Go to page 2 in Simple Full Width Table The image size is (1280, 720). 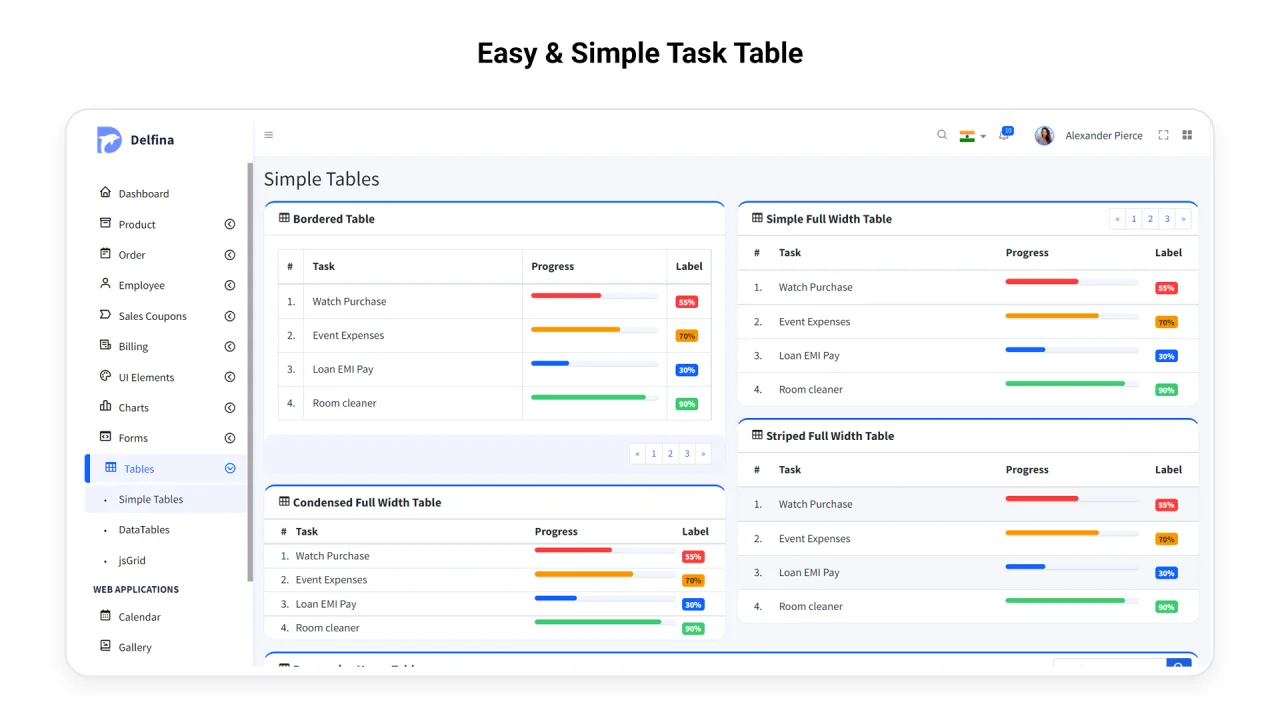1150,219
